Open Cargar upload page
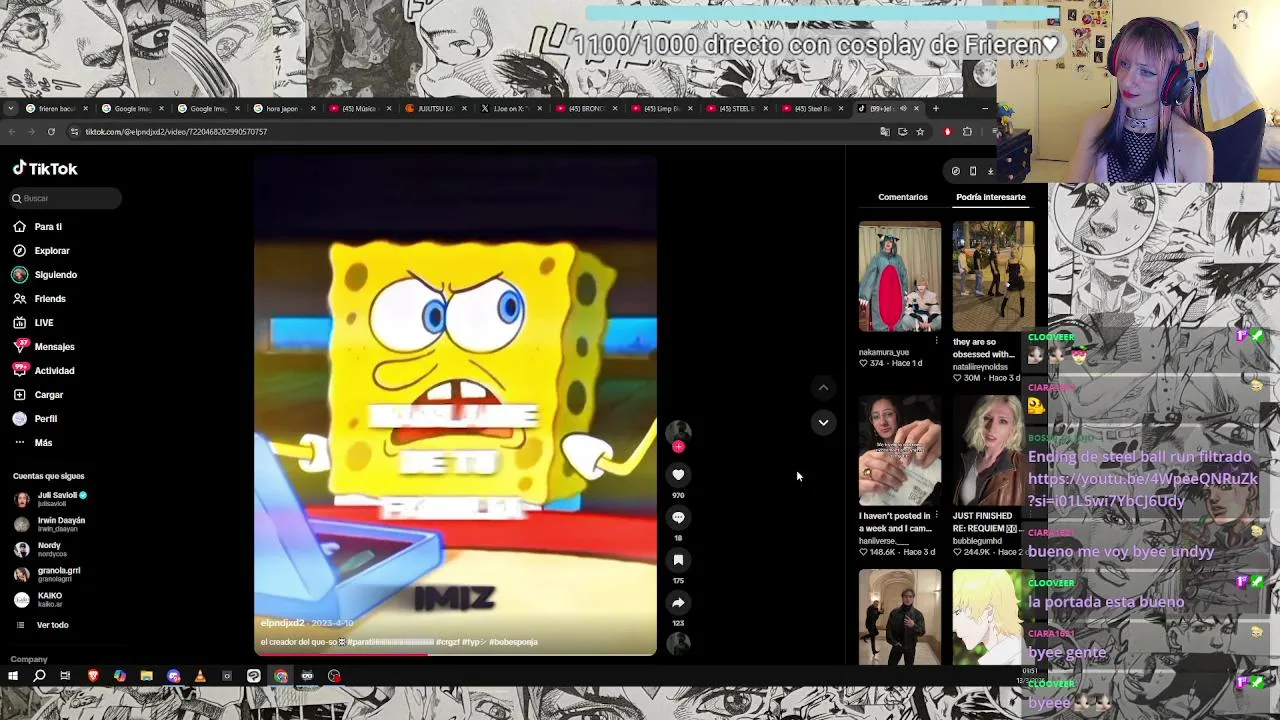1280x720 pixels. (x=48, y=395)
